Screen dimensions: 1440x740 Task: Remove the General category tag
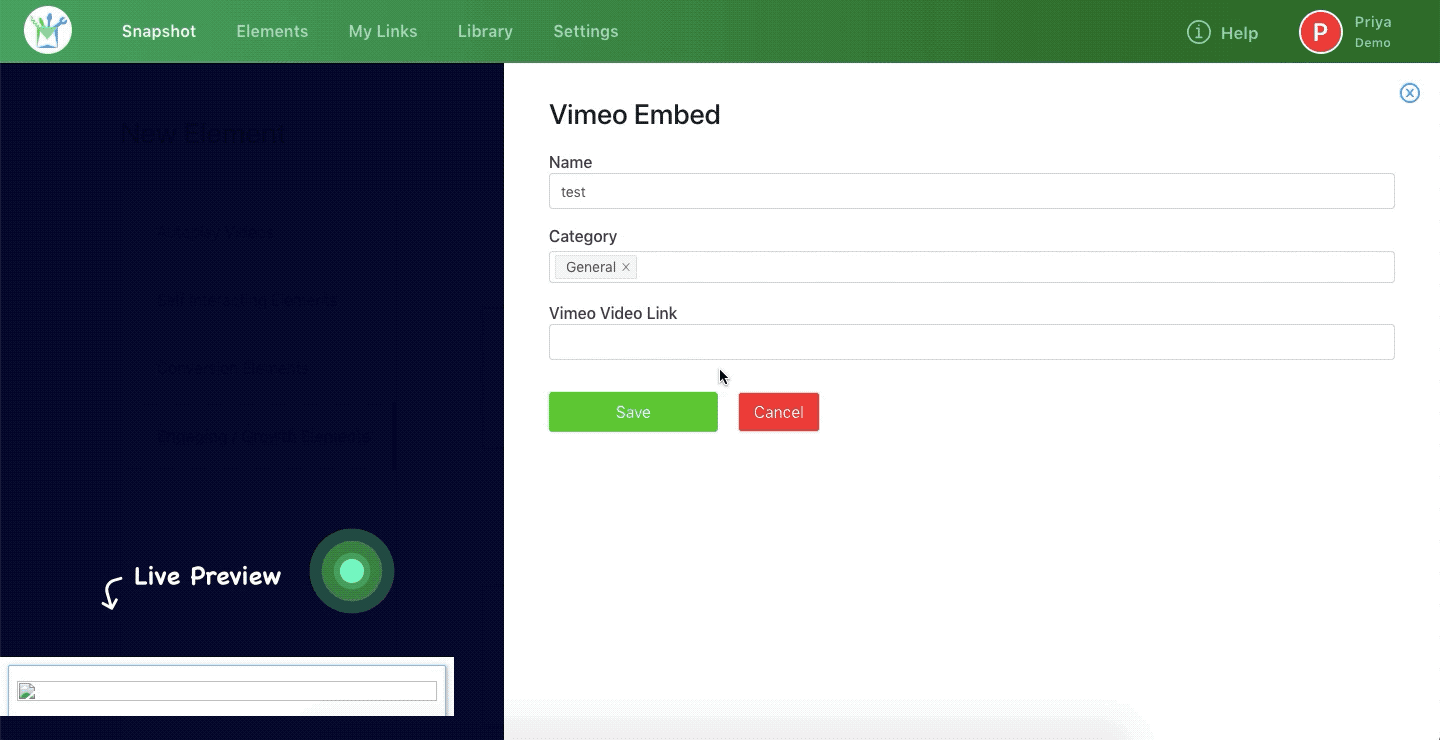626,267
